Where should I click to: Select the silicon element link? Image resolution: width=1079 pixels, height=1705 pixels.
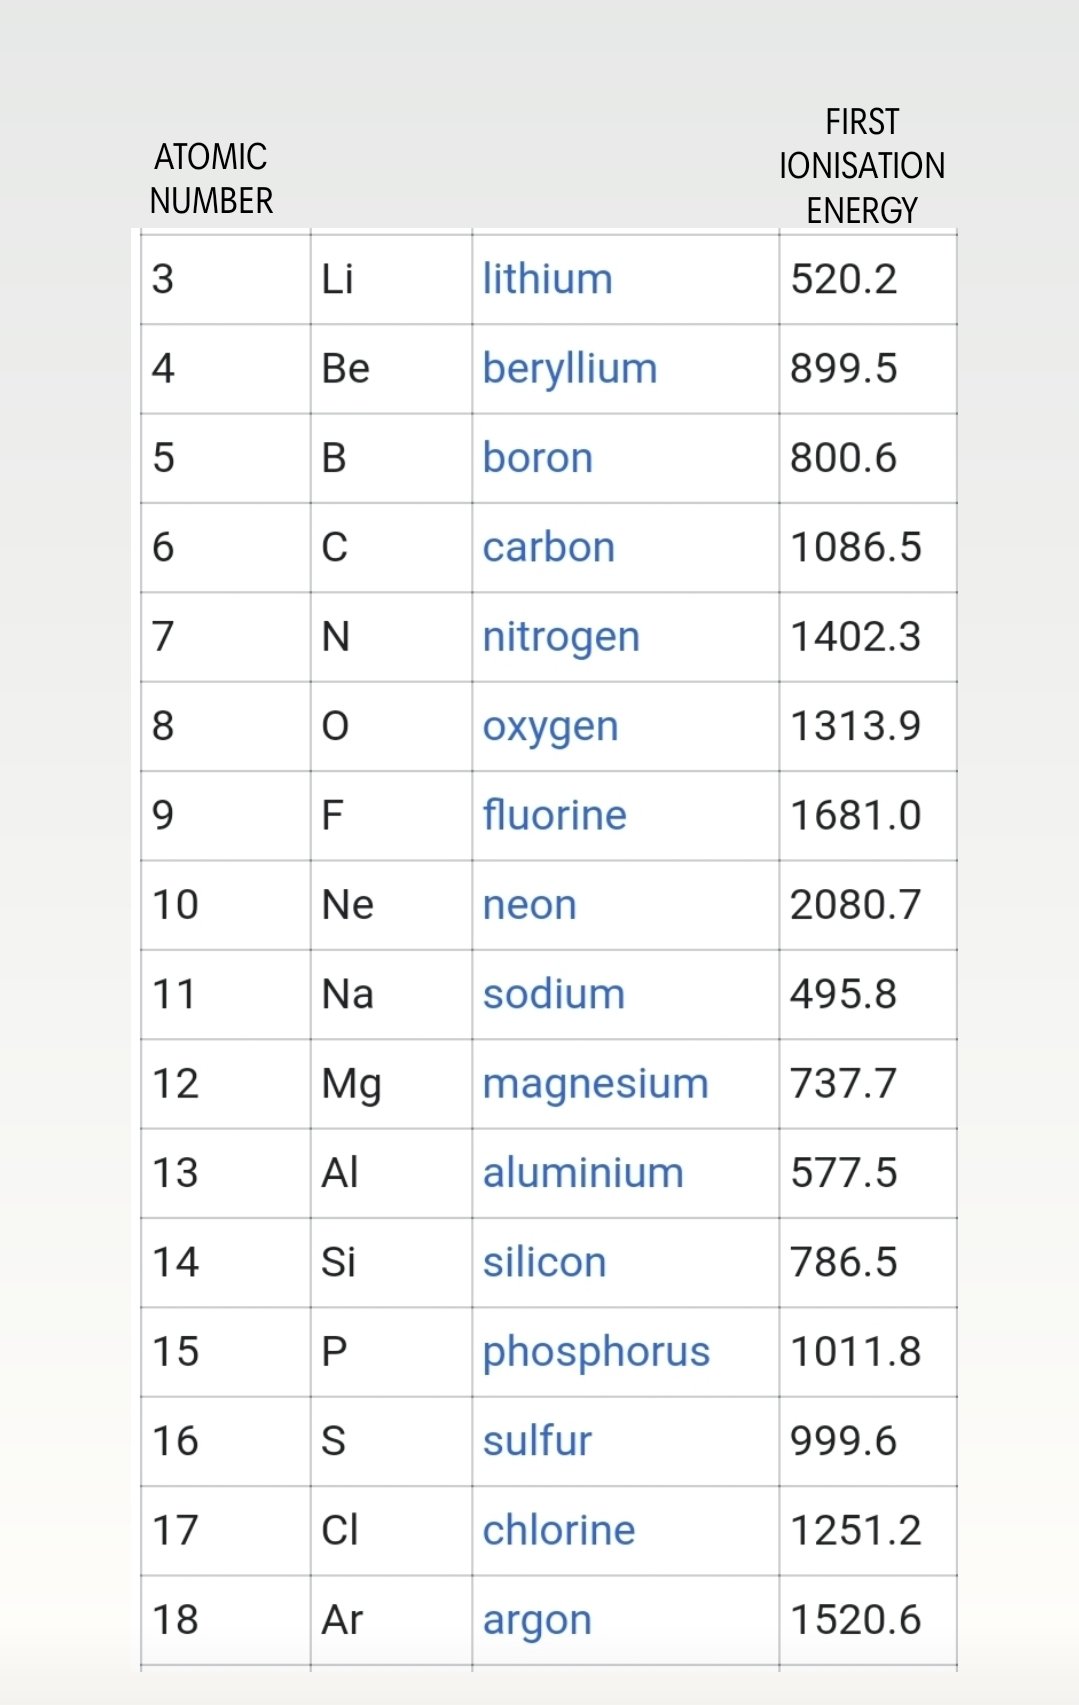[544, 1262]
